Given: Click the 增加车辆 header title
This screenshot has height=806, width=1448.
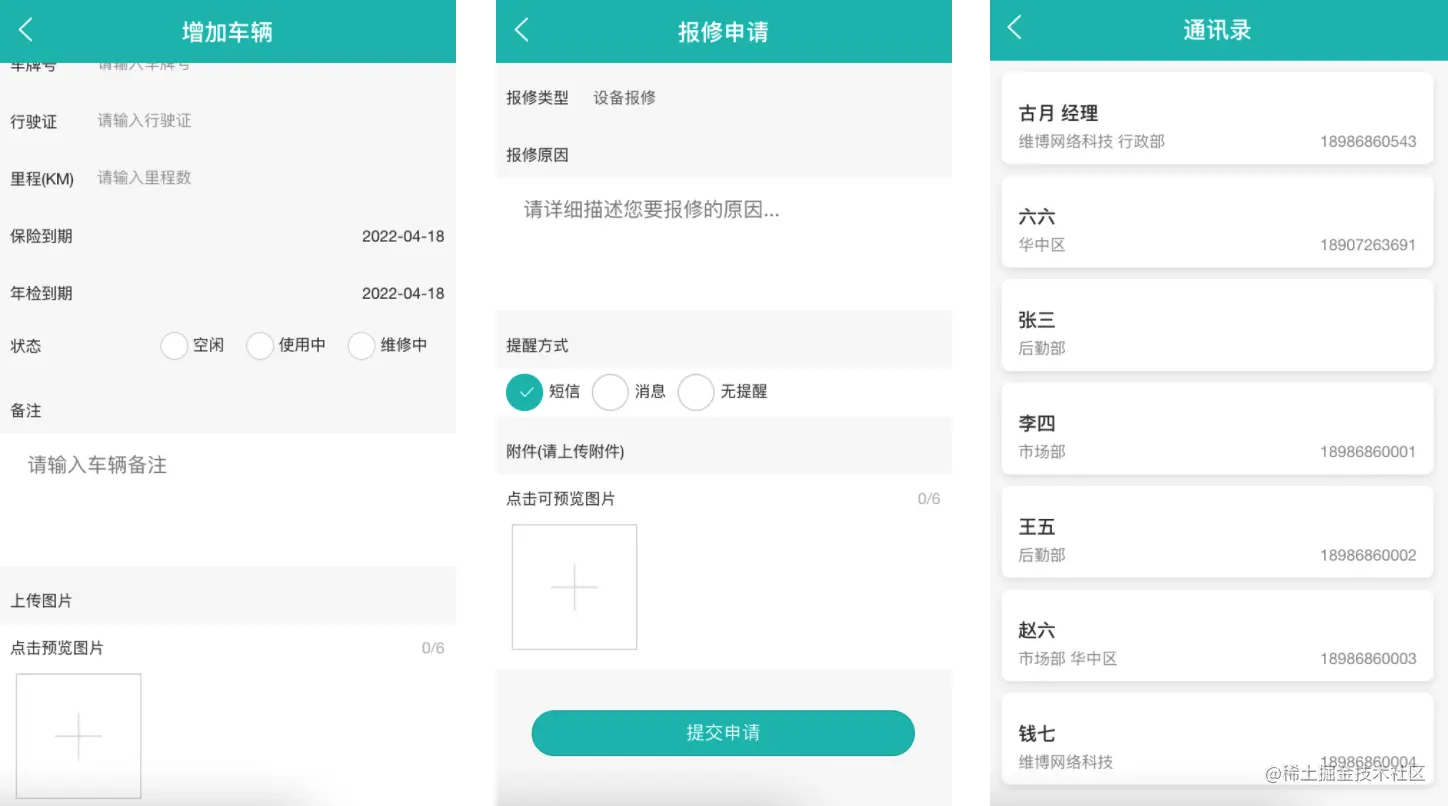Looking at the screenshot, I should 227,32.
